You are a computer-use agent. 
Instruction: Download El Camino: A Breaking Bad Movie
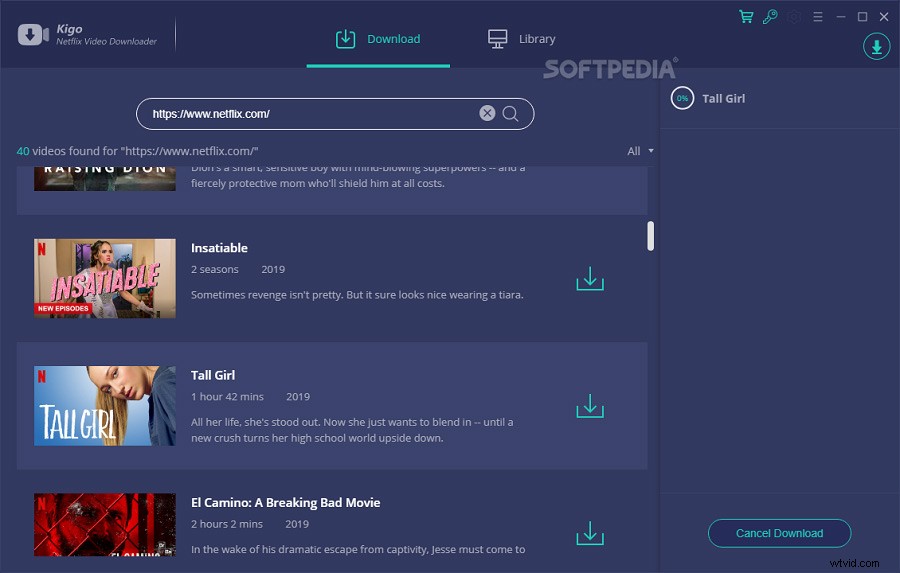590,533
